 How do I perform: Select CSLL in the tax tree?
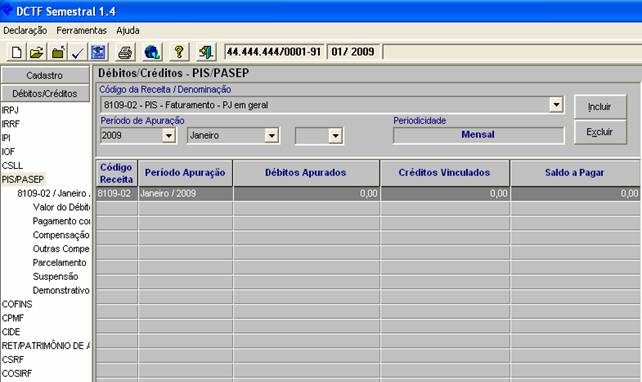click(x=12, y=165)
